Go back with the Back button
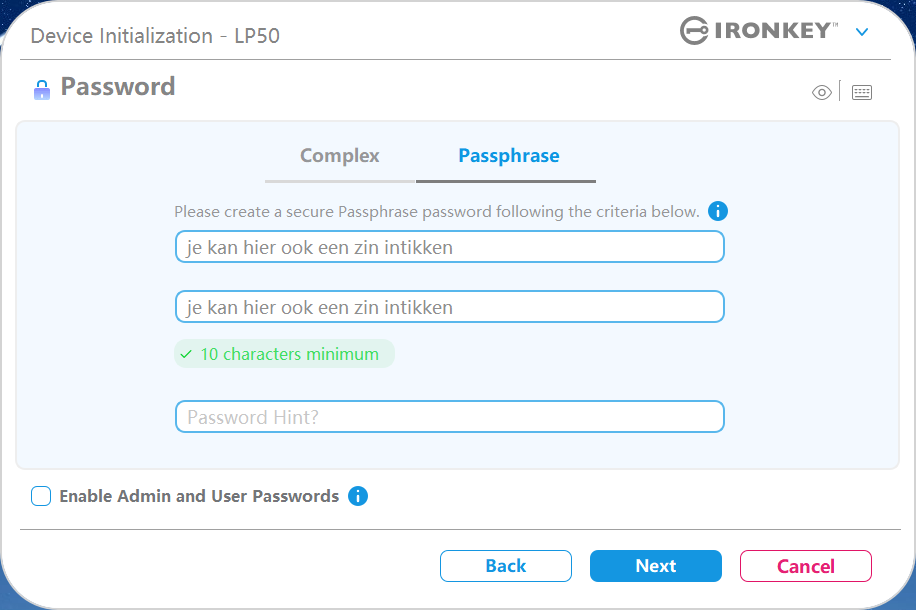This screenshot has width=916, height=610. 505,566
